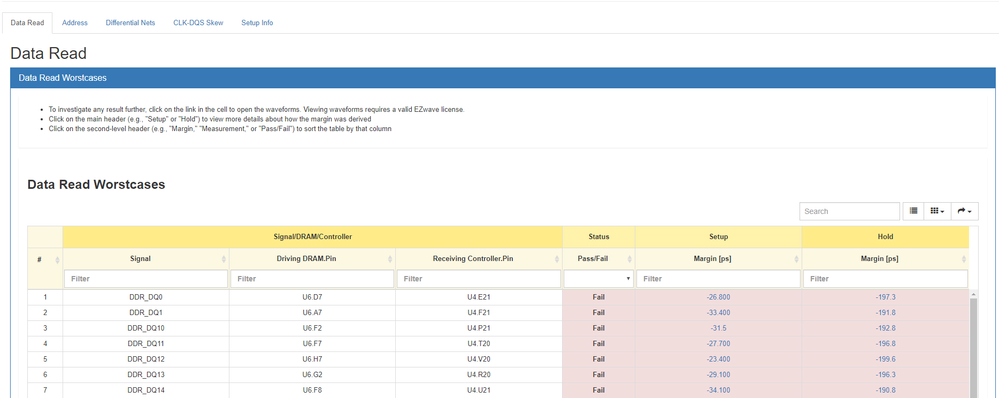Click receiving pin cell U4.P21
Viewport: 999px width, 398px height.
tap(478, 328)
